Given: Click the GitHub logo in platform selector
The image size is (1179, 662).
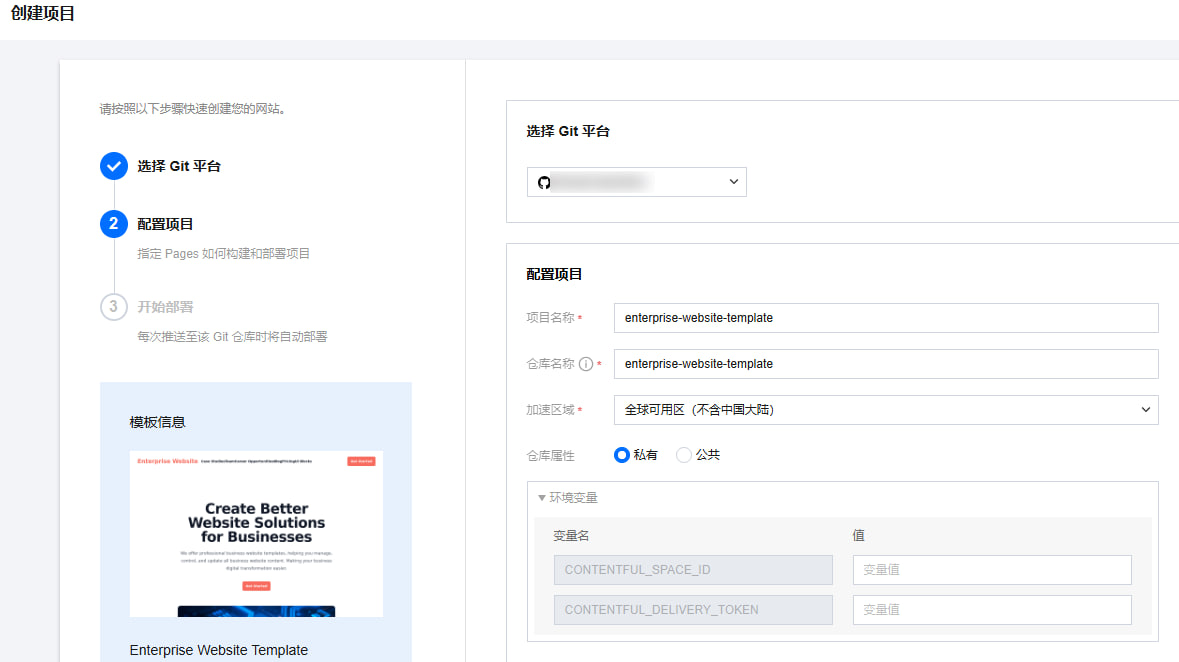Looking at the screenshot, I should (x=544, y=182).
